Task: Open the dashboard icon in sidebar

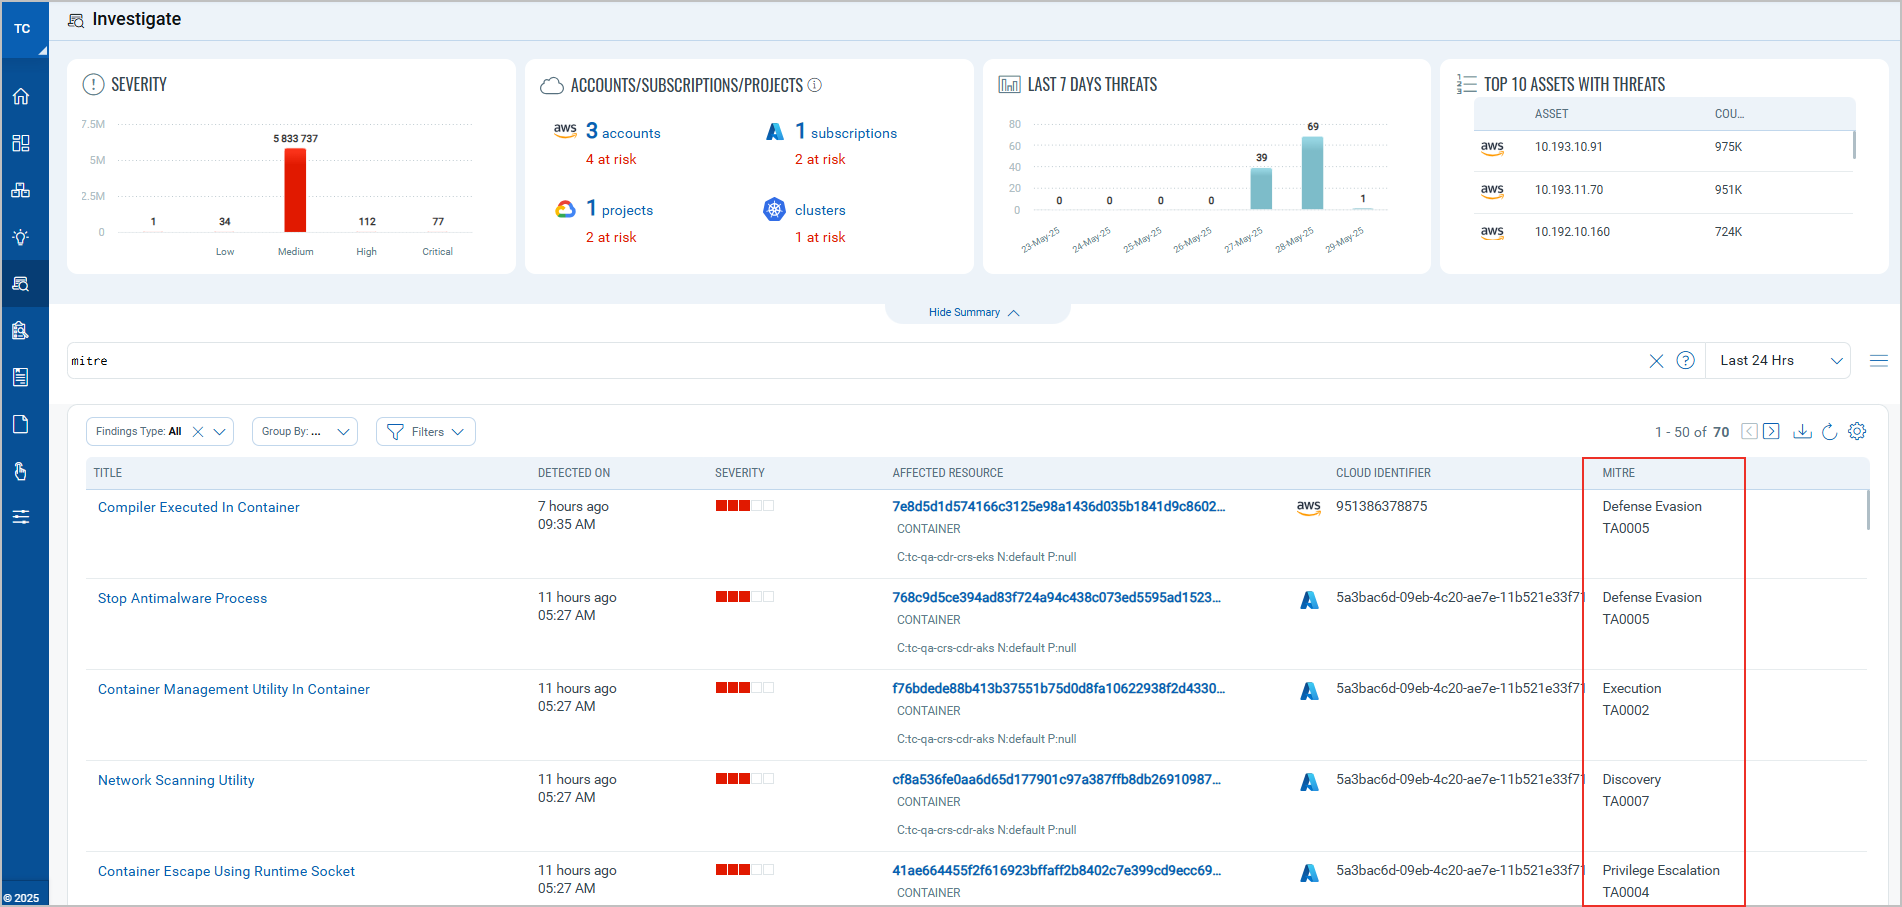Action: click(21, 143)
